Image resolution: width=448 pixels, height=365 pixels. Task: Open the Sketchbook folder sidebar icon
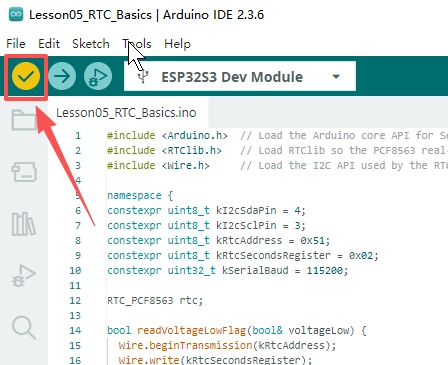24,120
